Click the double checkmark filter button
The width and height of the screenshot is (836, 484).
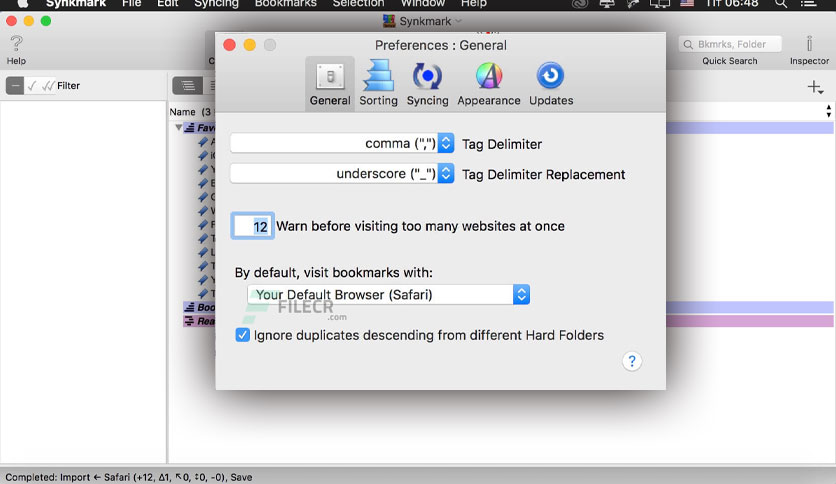point(48,85)
